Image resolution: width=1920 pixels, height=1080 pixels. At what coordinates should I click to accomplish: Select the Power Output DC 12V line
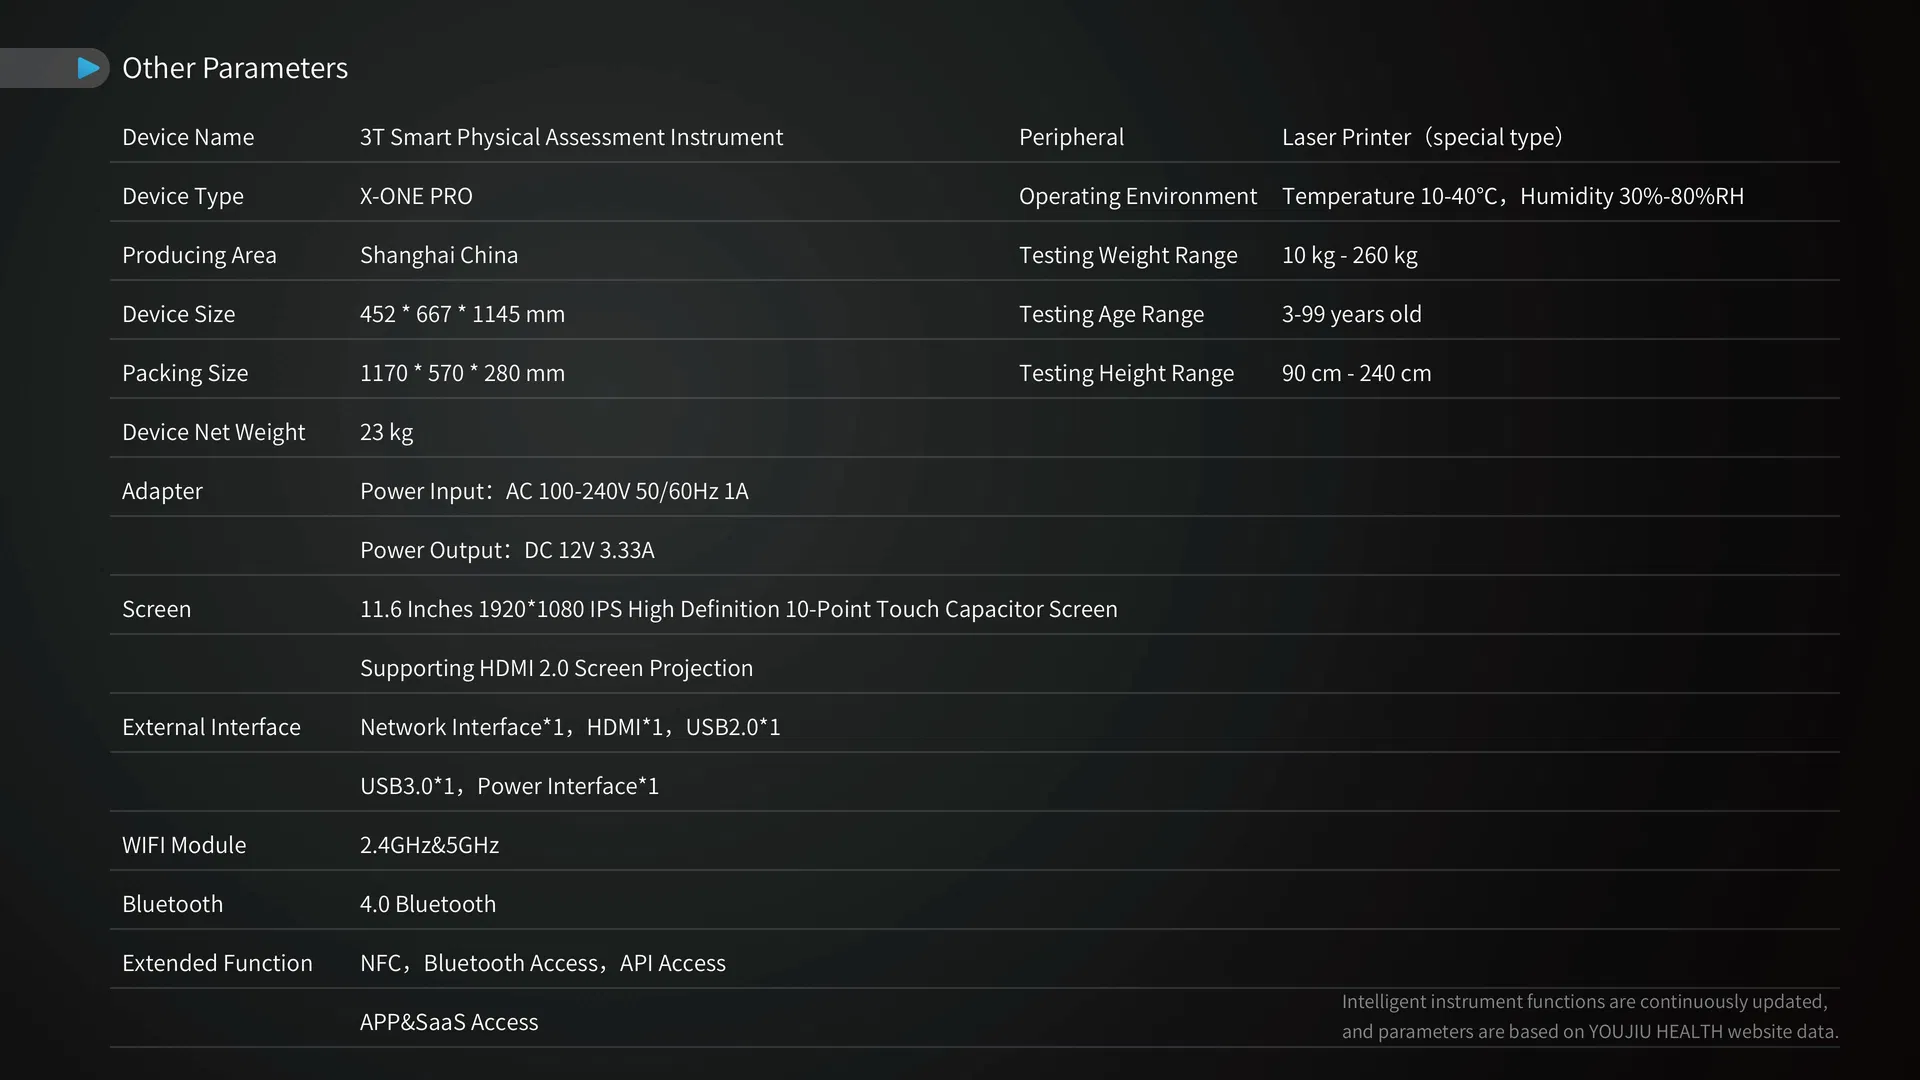pos(507,550)
